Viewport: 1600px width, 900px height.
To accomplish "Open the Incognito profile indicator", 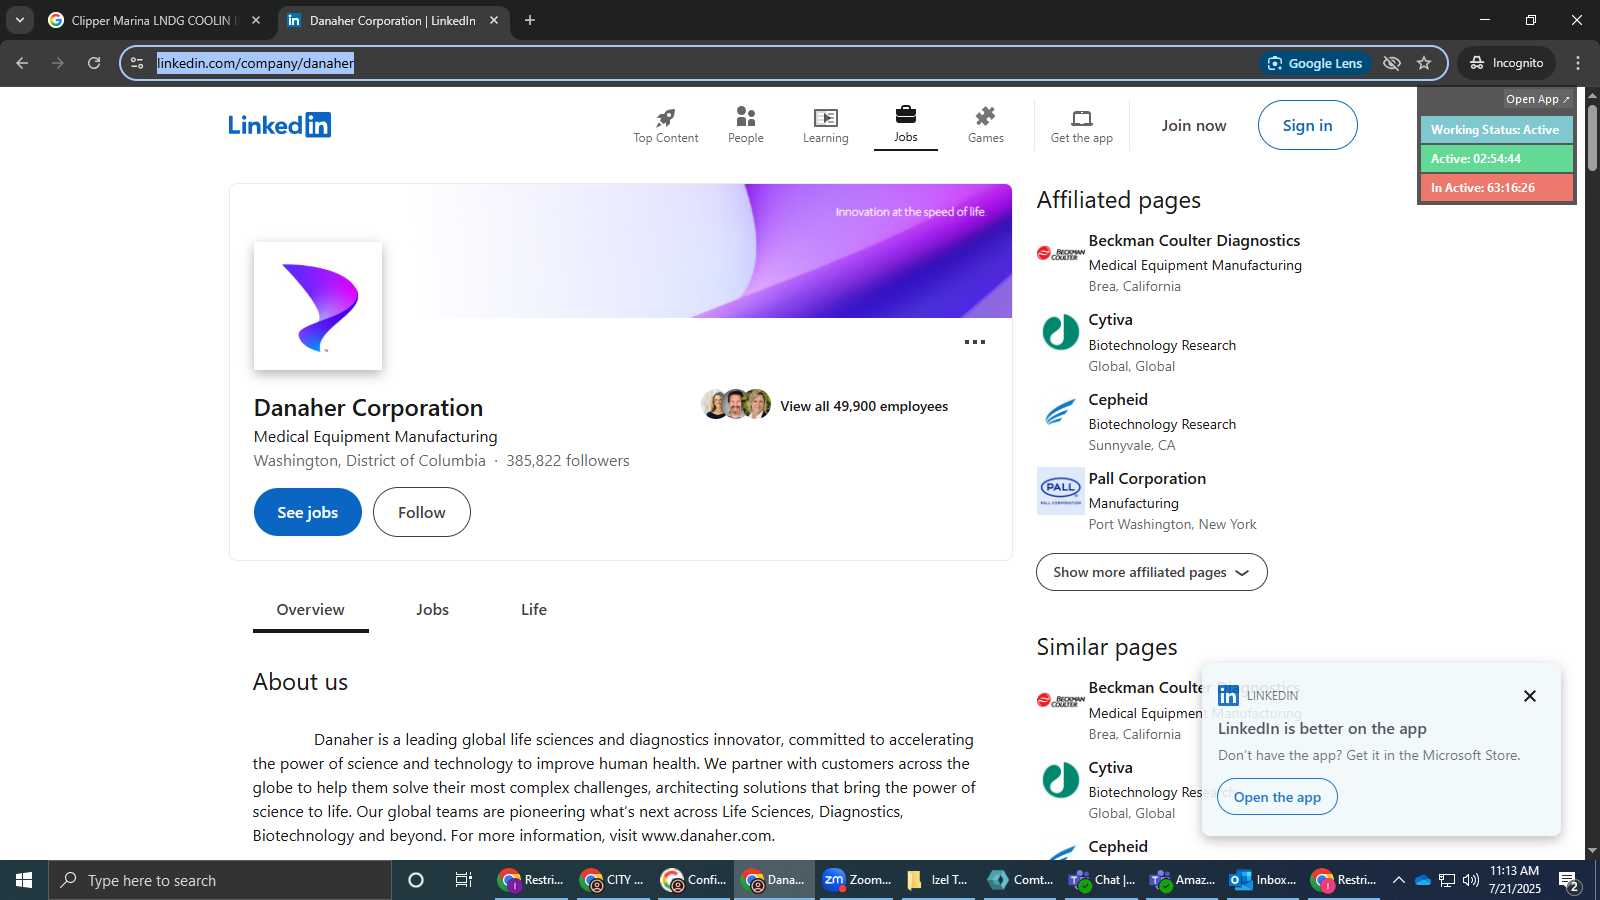I will pos(1506,63).
